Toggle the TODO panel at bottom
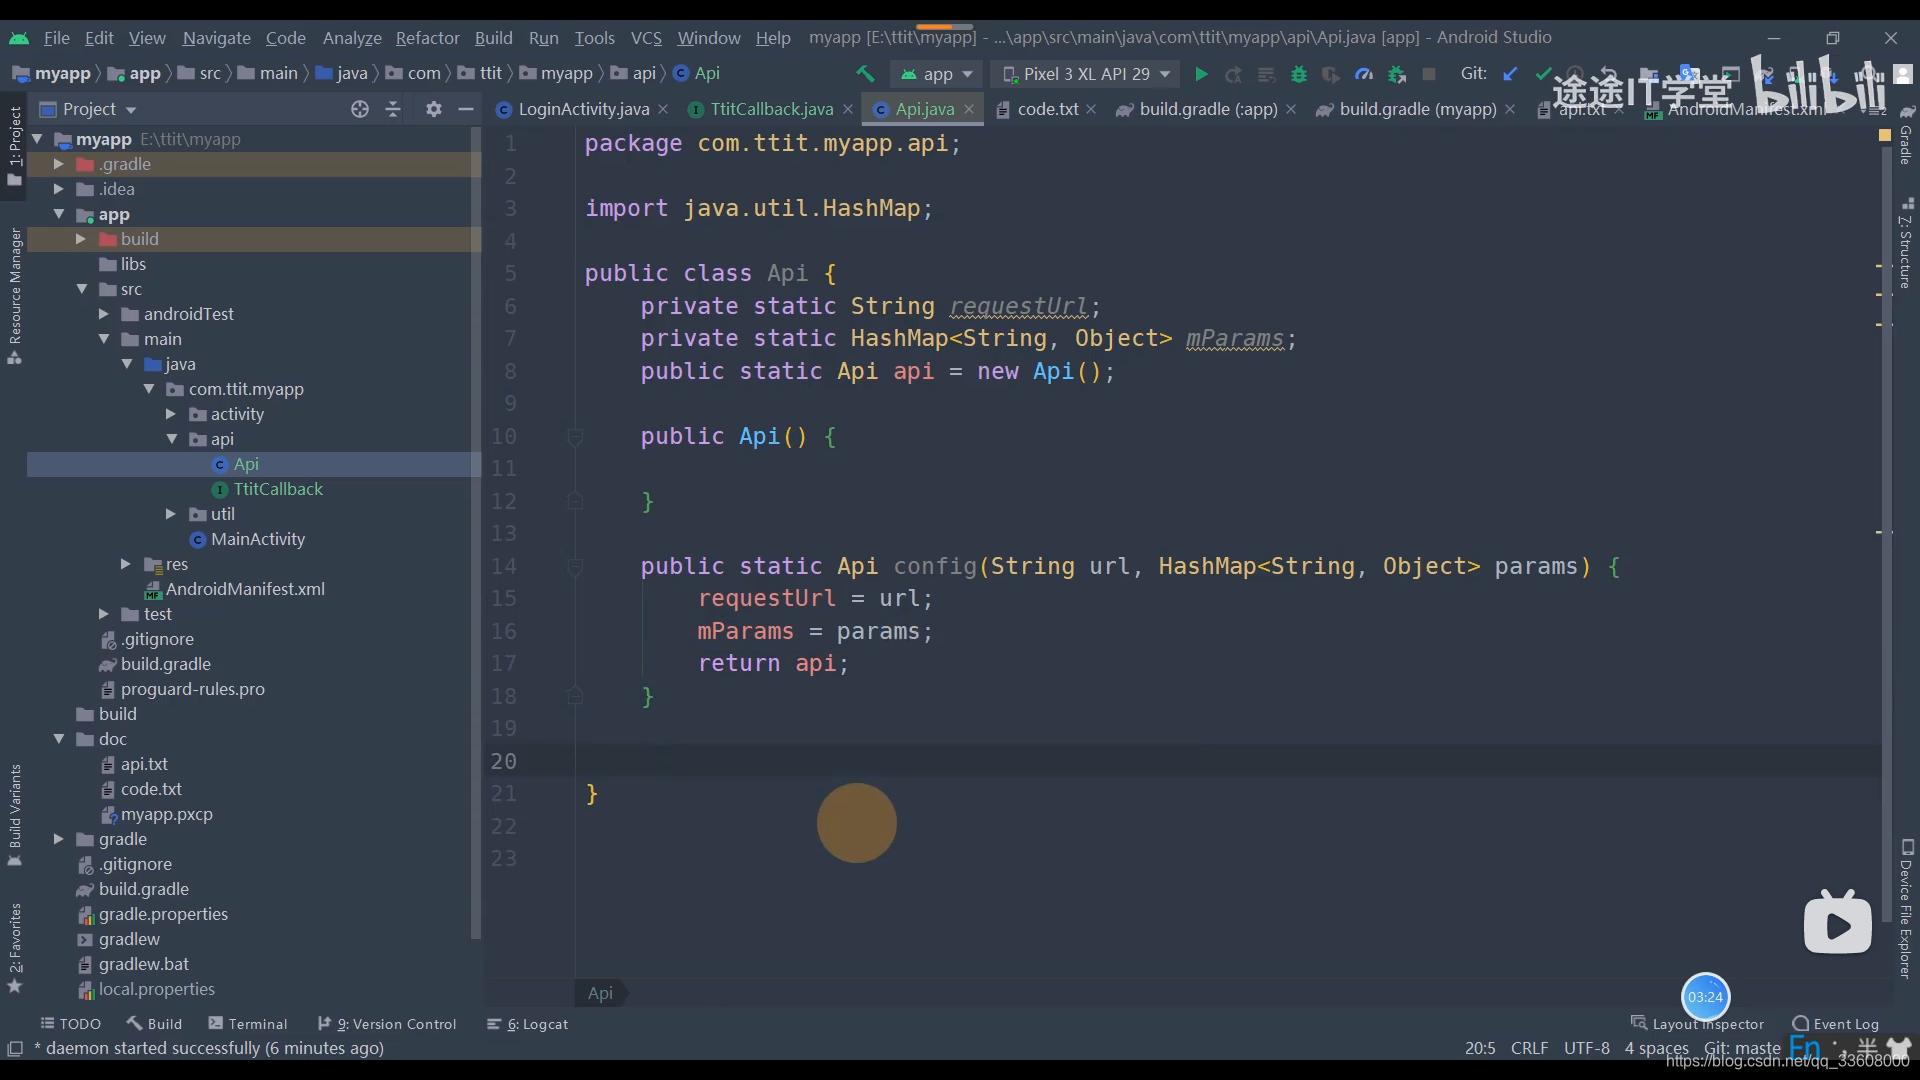1920x1080 pixels. tap(71, 1023)
